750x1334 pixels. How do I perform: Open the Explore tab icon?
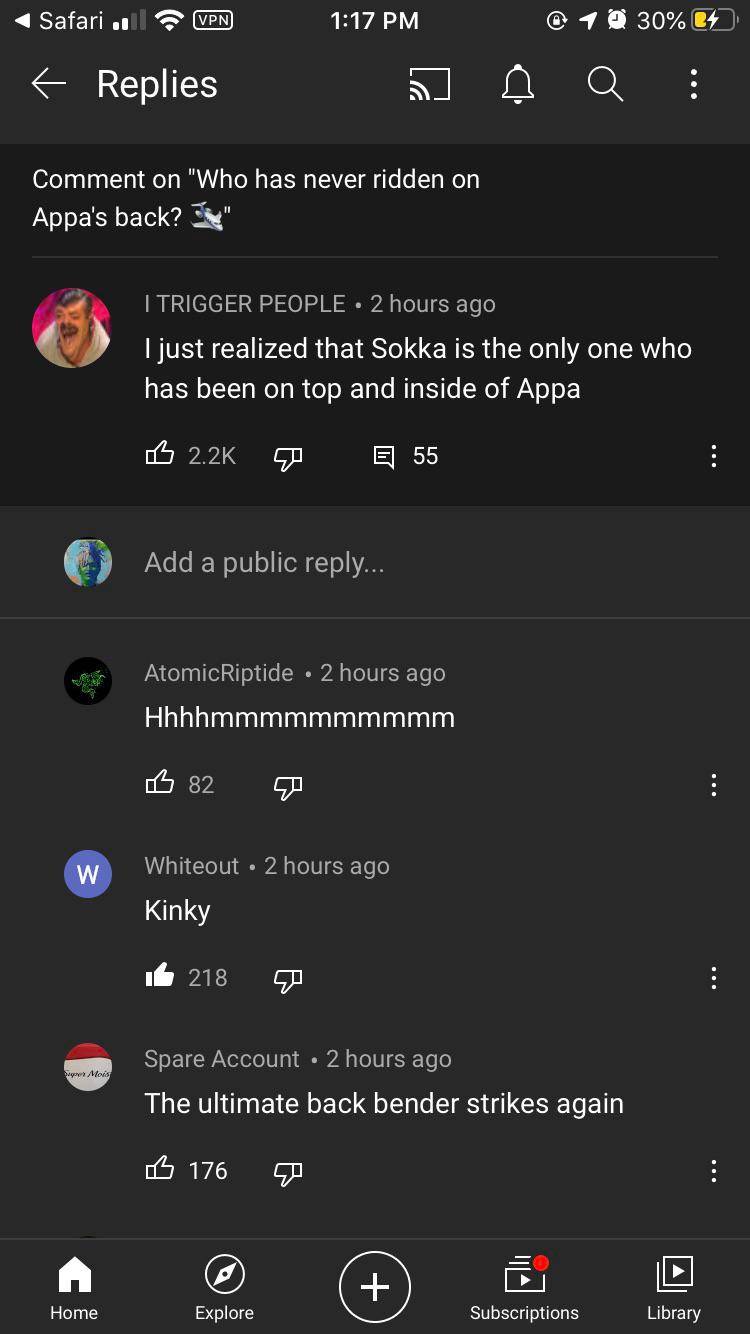click(x=223, y=1287)
